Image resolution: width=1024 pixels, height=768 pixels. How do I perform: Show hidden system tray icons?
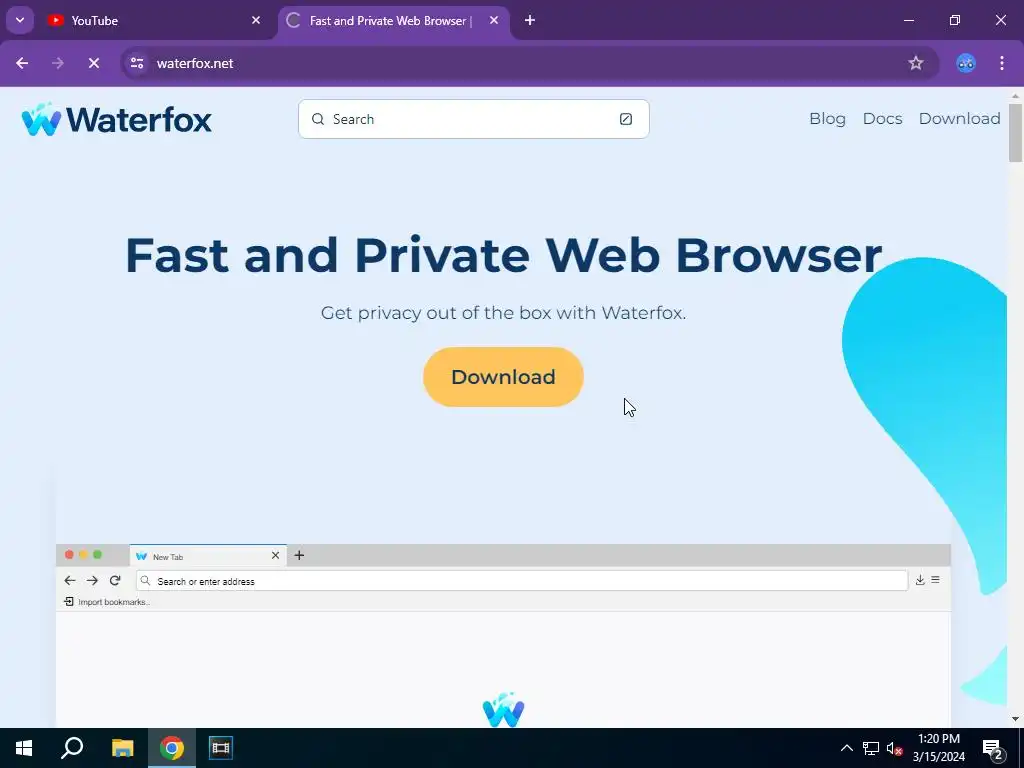pyautogui.click(x=846, y=748)
